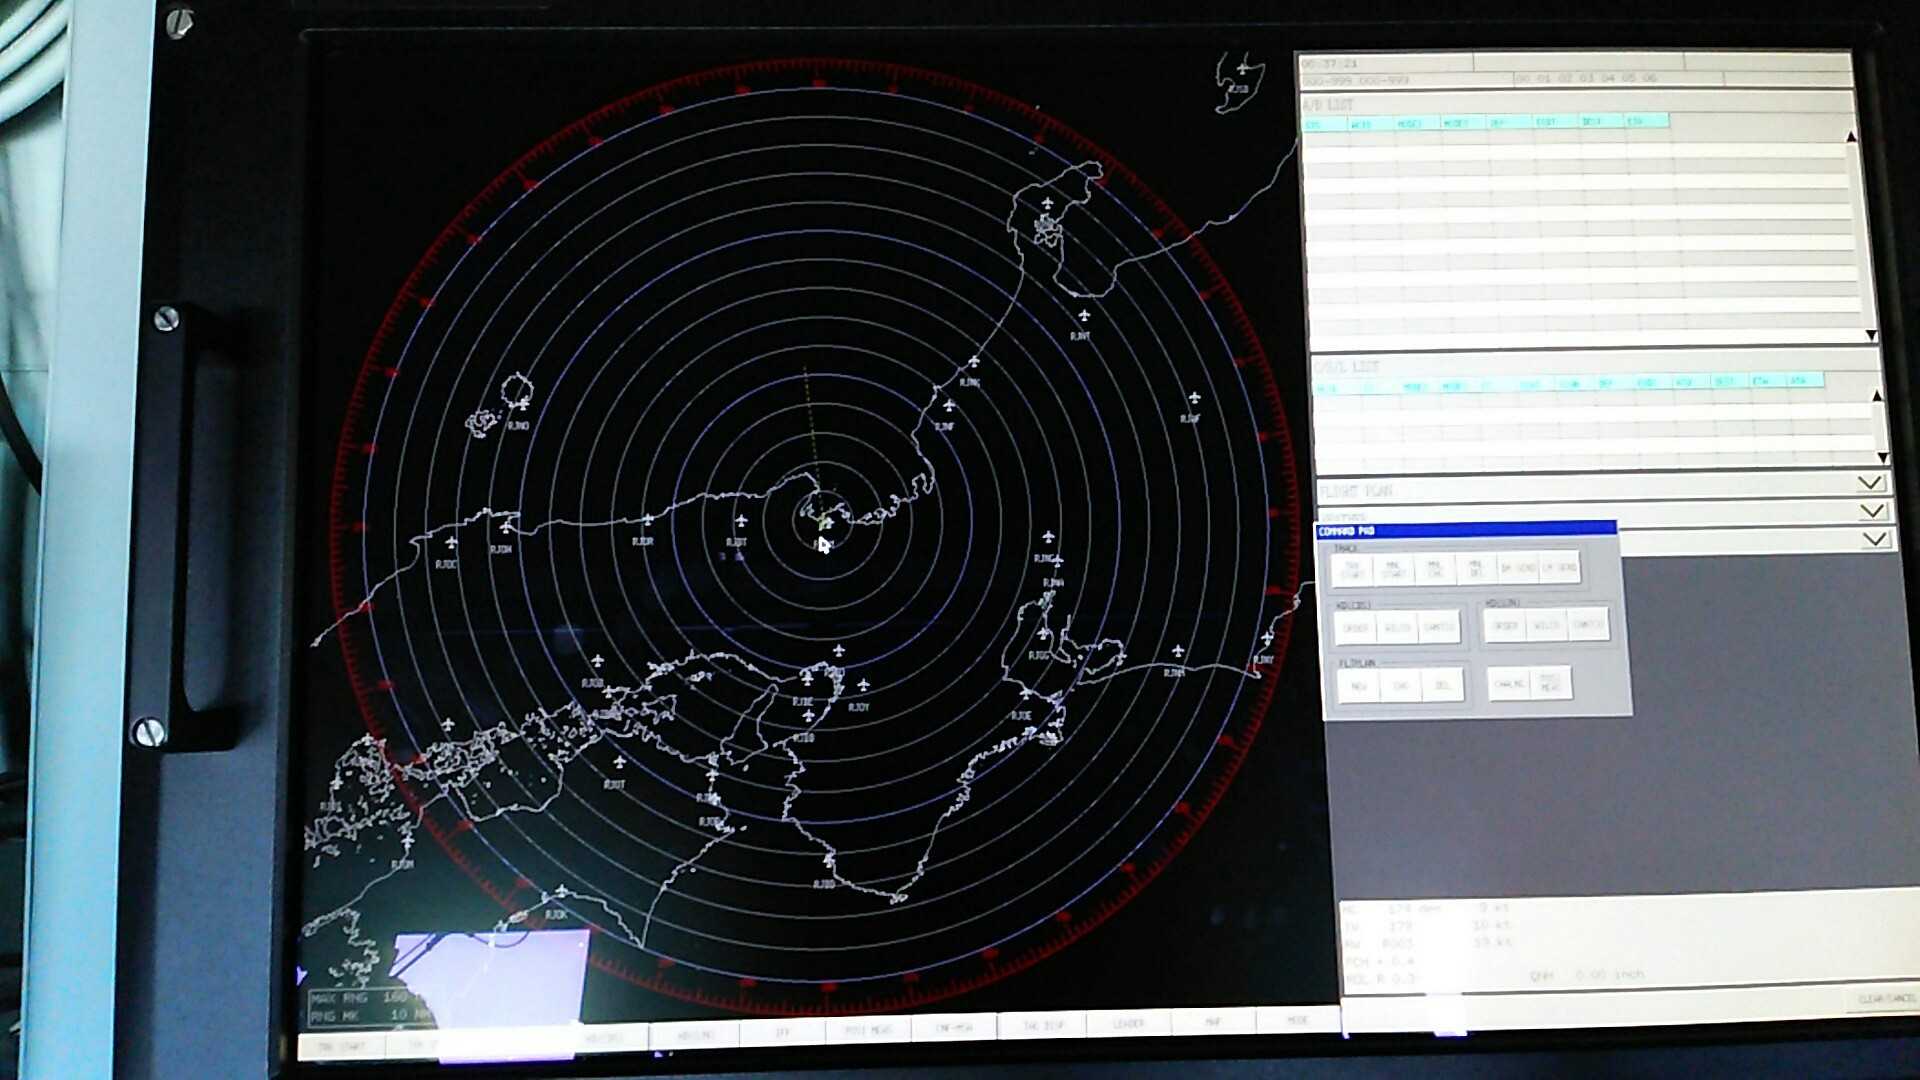1920x1080 pixels.
Task: Click the RJNO island airport symbol
Action: [523, 404]
